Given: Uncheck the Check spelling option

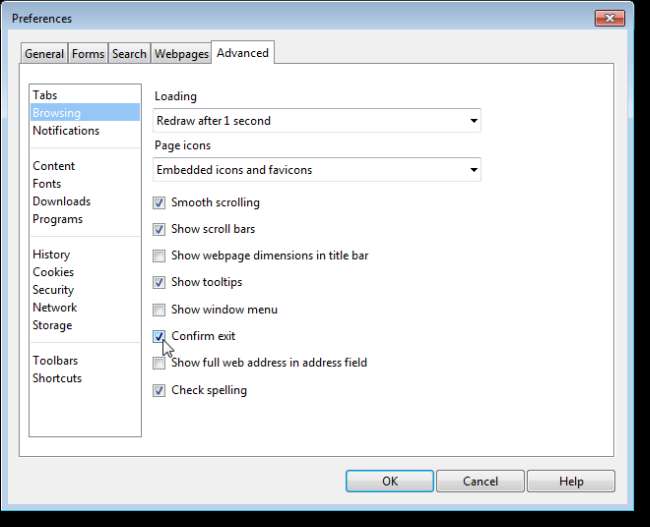Looking at the screenshot, I should coord(159,390).
